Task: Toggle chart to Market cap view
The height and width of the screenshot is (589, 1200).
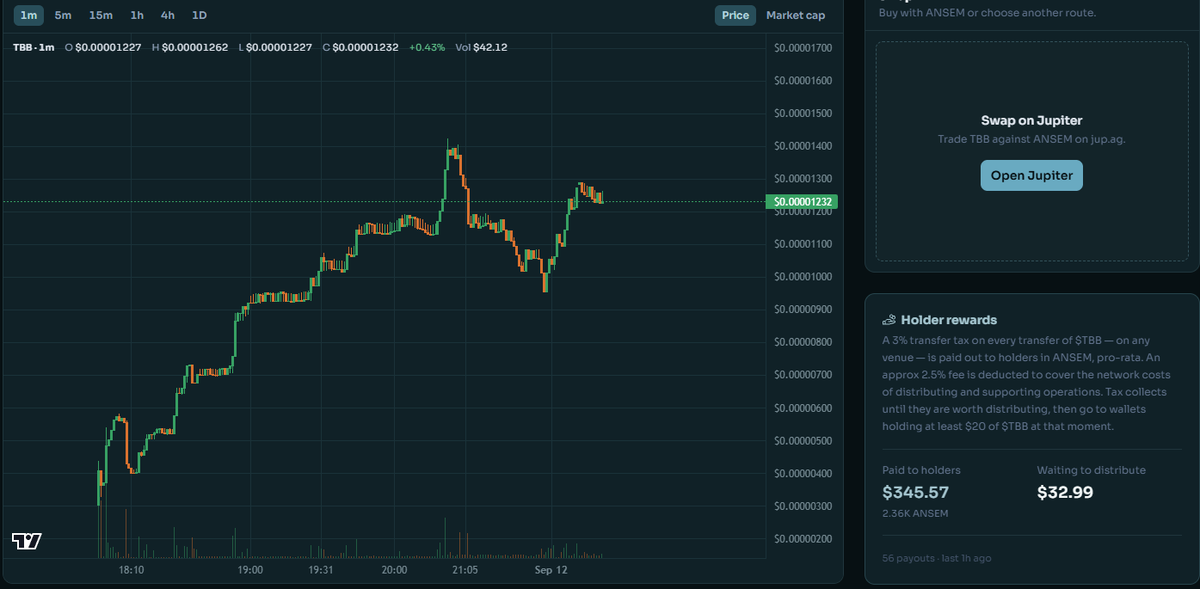Action: coord(796,15)
